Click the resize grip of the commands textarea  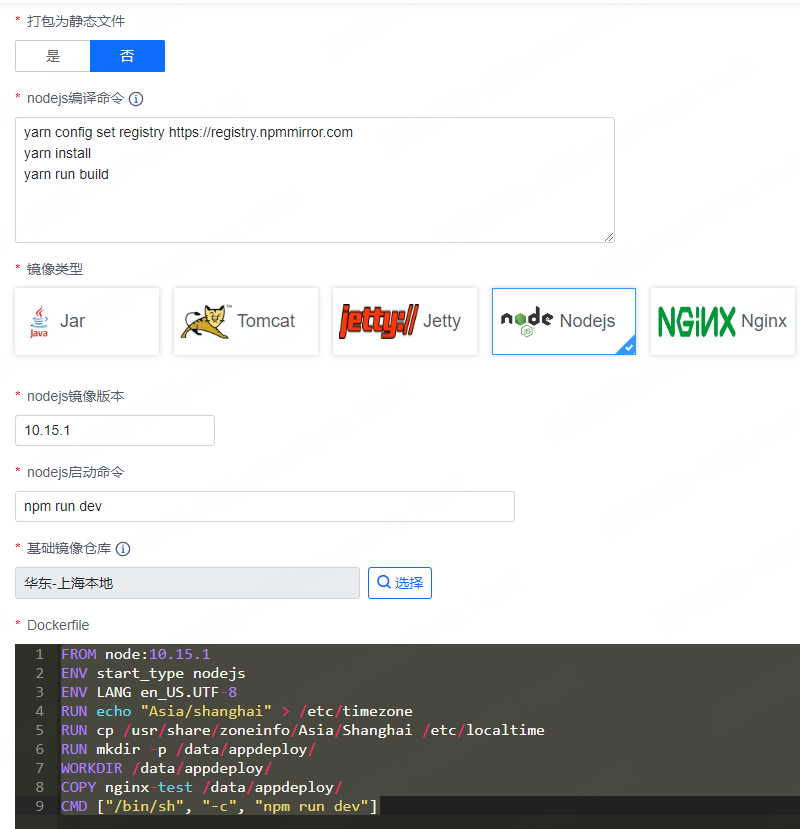click(608, 237)
